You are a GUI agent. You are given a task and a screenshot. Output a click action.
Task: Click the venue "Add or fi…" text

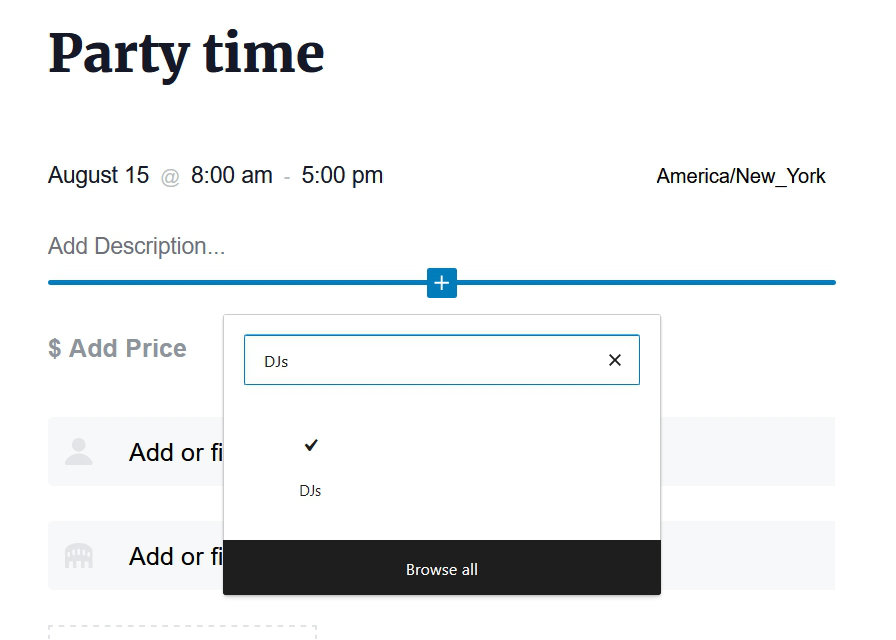(x=175, y=556)
